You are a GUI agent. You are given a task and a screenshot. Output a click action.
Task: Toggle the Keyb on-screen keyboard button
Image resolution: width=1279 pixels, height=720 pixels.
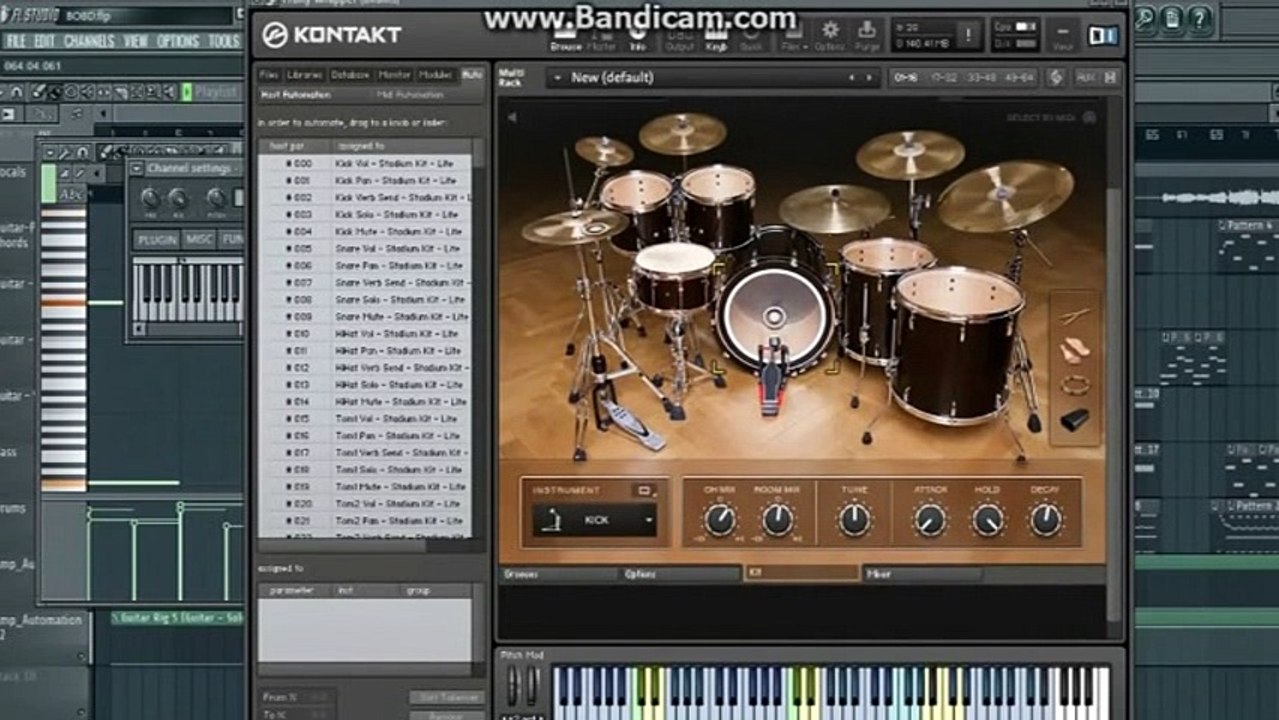716,34
